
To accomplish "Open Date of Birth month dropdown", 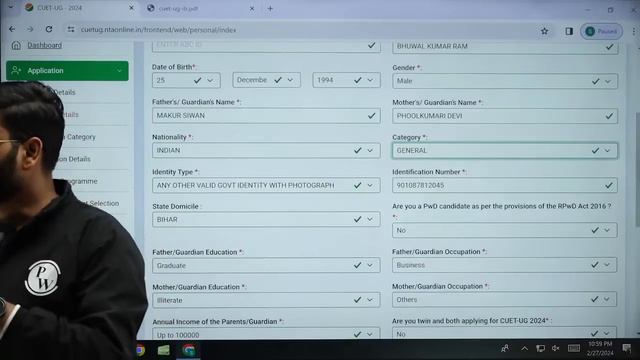I will (x=267, y=80).
